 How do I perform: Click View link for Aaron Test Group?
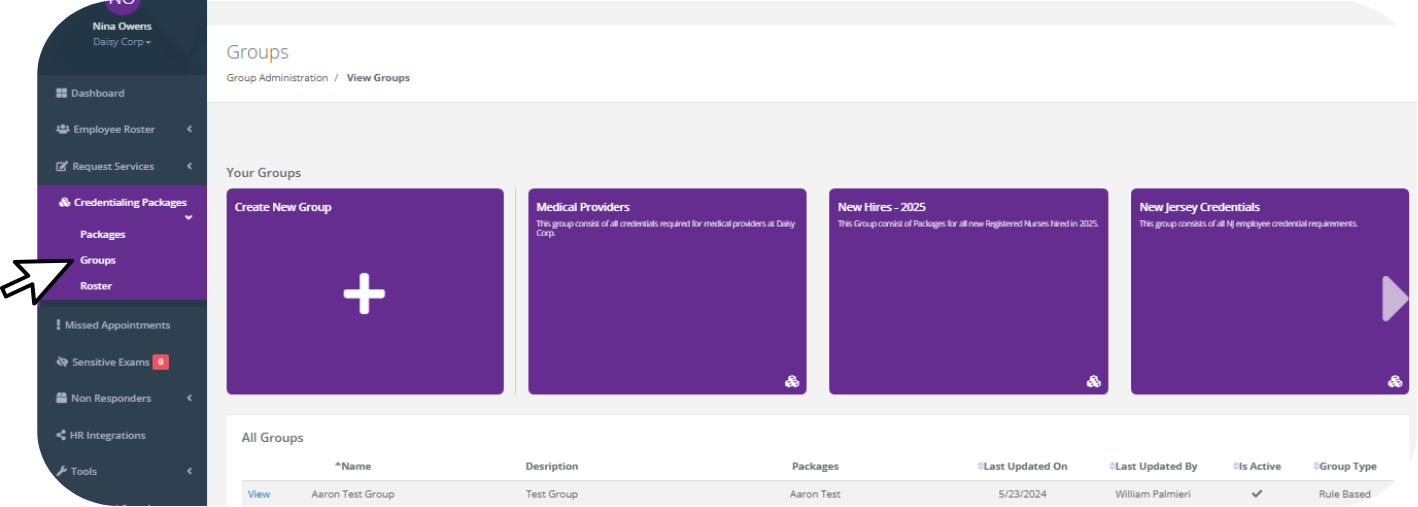[259, 494]
